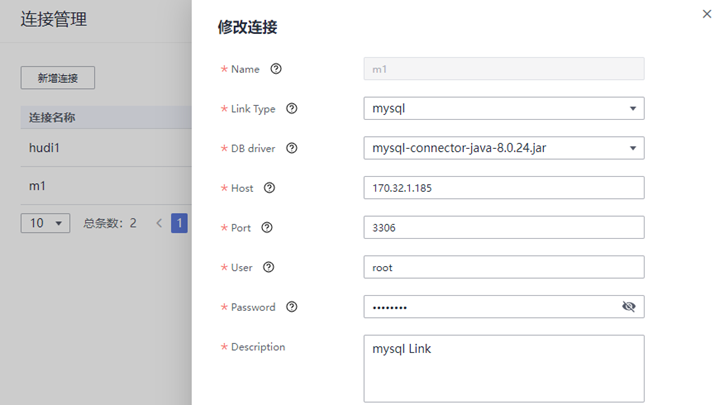The height and width of the screenshot is (405, 724).
Task: Close the modify connection dialog
Action: pos(708,13)
